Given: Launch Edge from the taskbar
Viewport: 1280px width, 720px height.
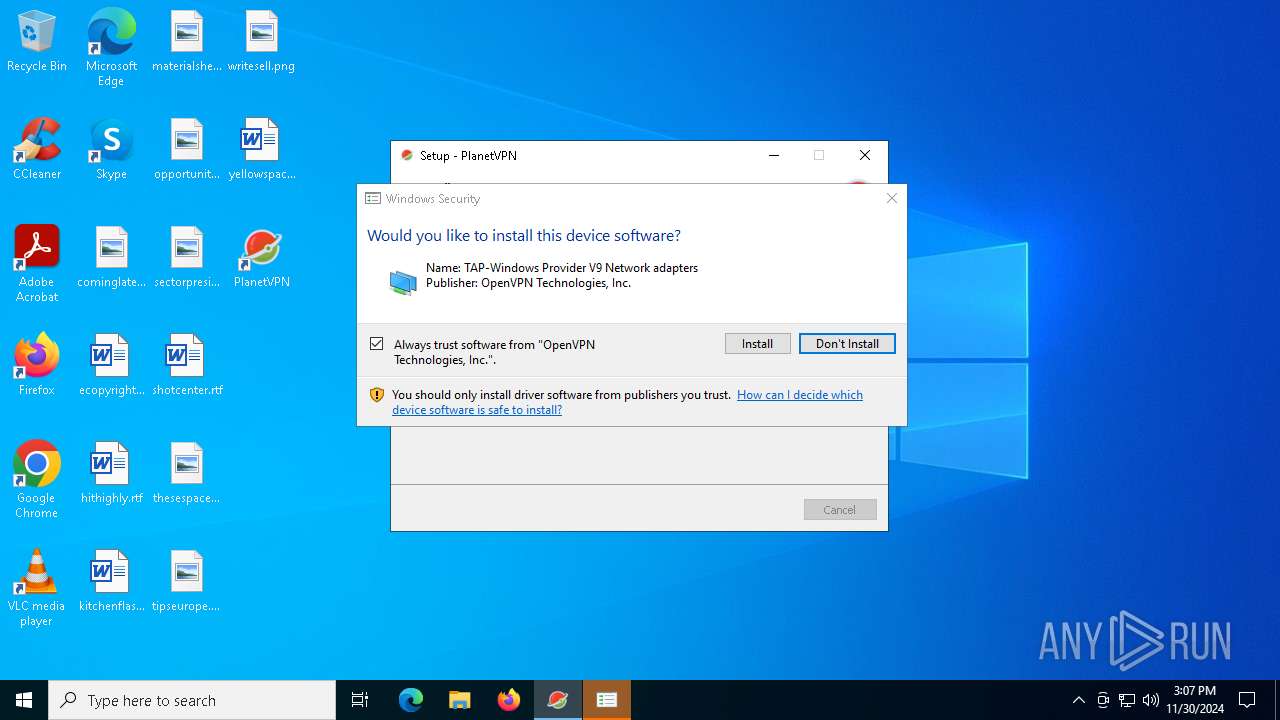Looking at the screenshot, I should pyautogui.click(x=411, y=700).
